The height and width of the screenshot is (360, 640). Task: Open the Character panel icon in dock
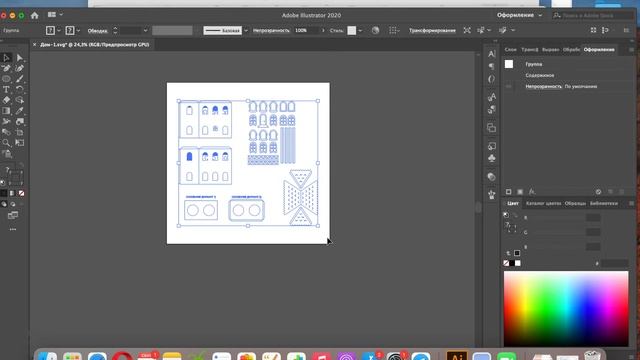tap(491, 54)
